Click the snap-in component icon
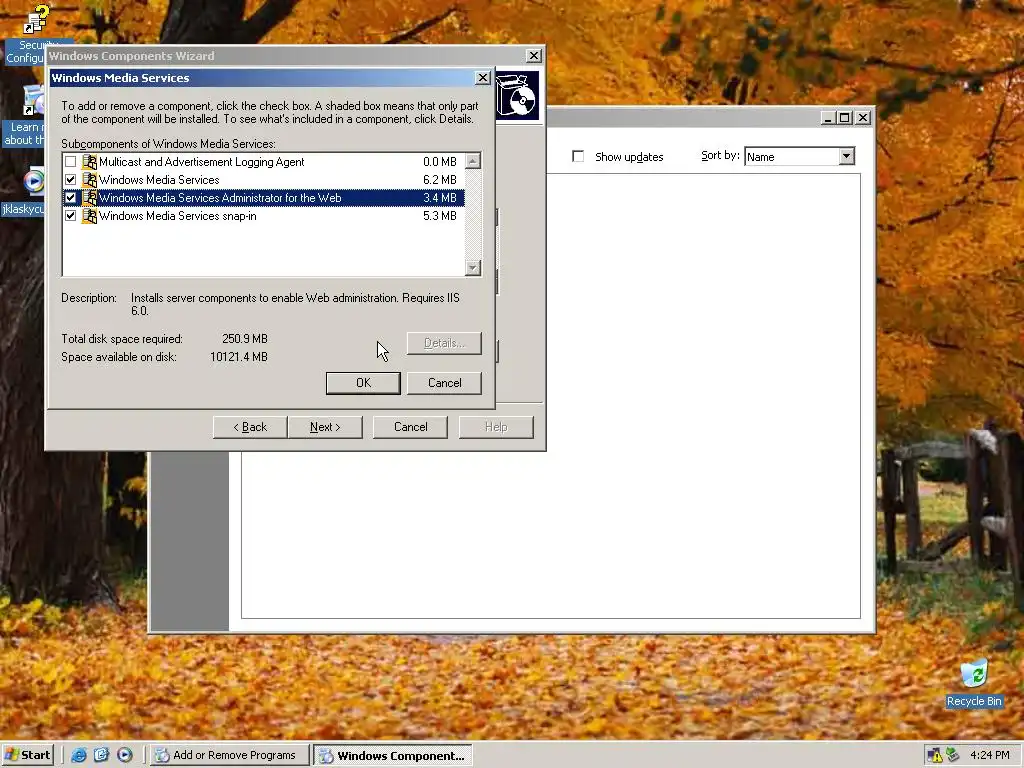 tap(89, 216)
